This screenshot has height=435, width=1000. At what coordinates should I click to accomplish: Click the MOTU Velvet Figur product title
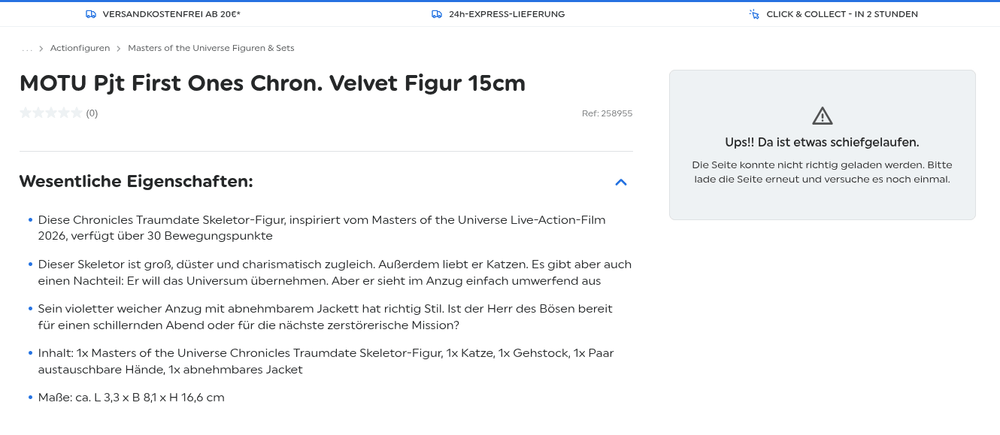pos(272,83)
